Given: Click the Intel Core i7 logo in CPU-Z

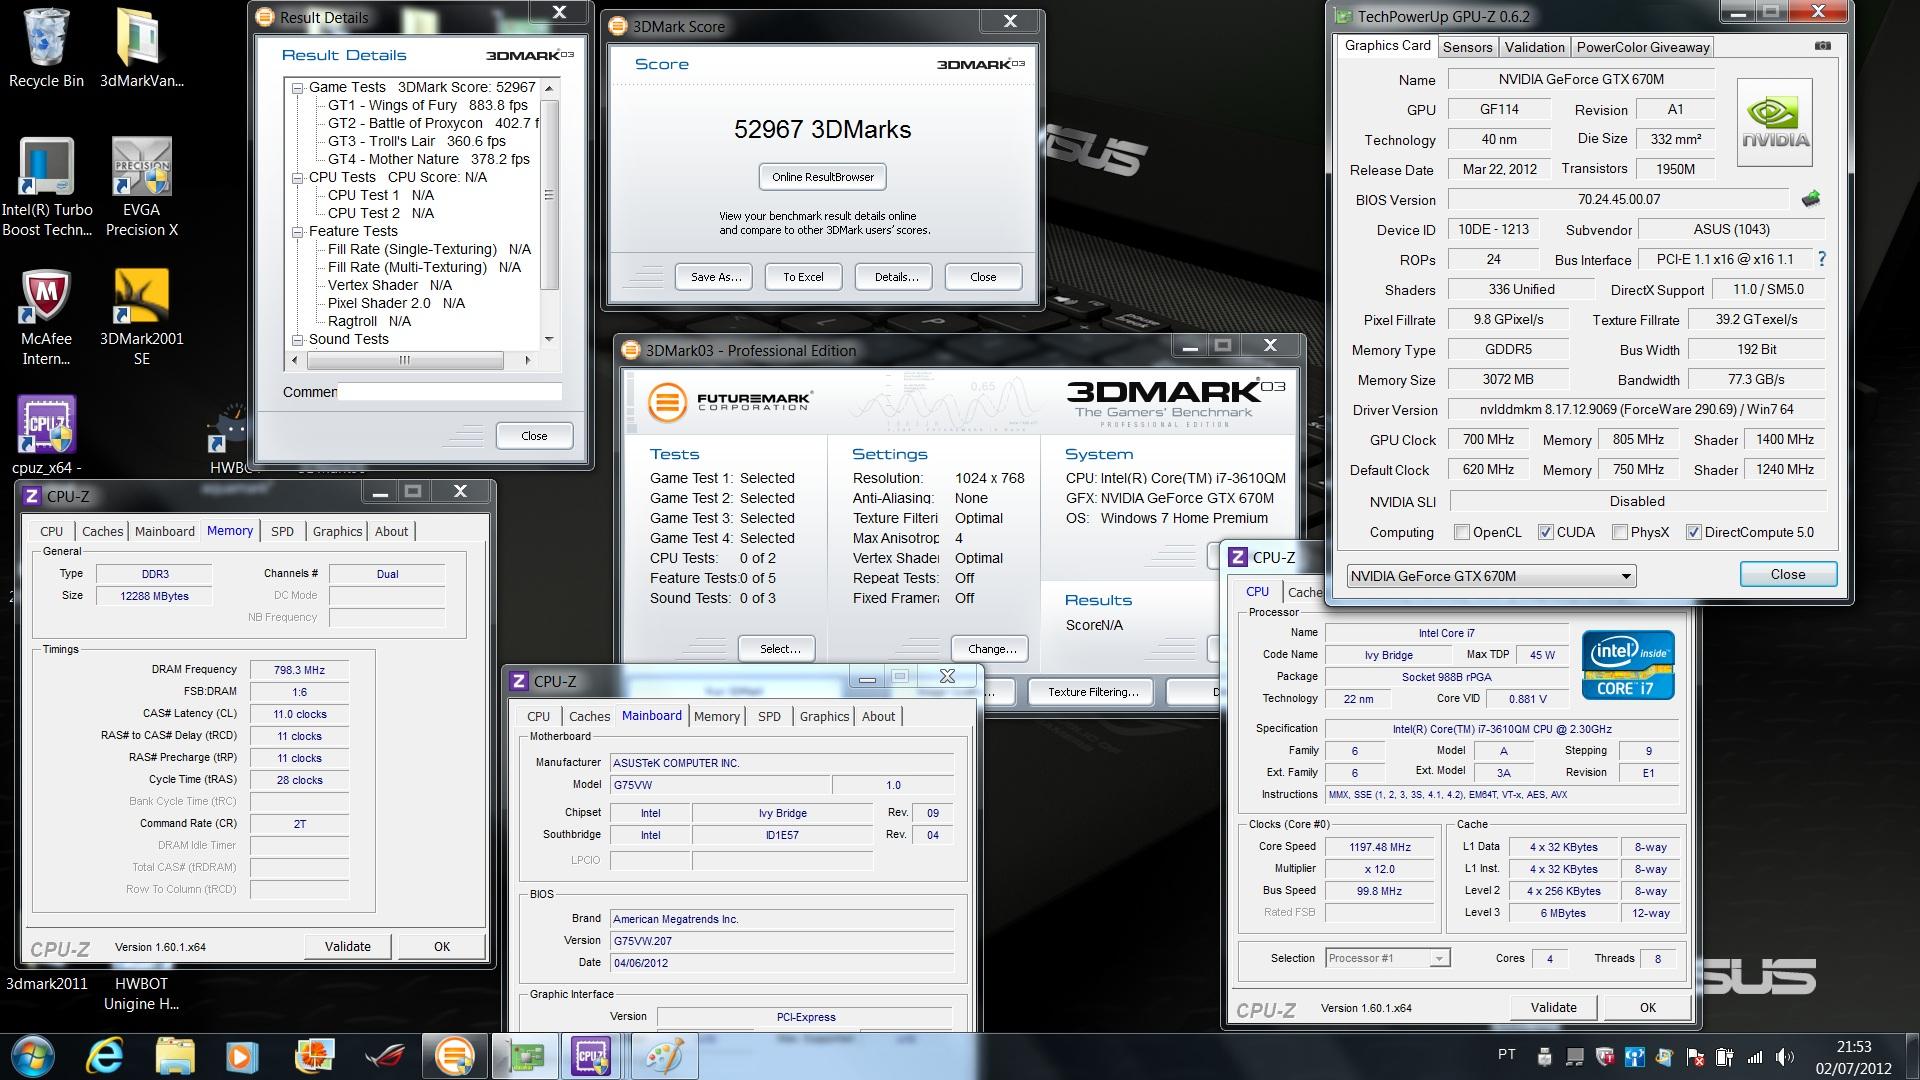Looking at the screenshot, I should (x=1627, y=665).
